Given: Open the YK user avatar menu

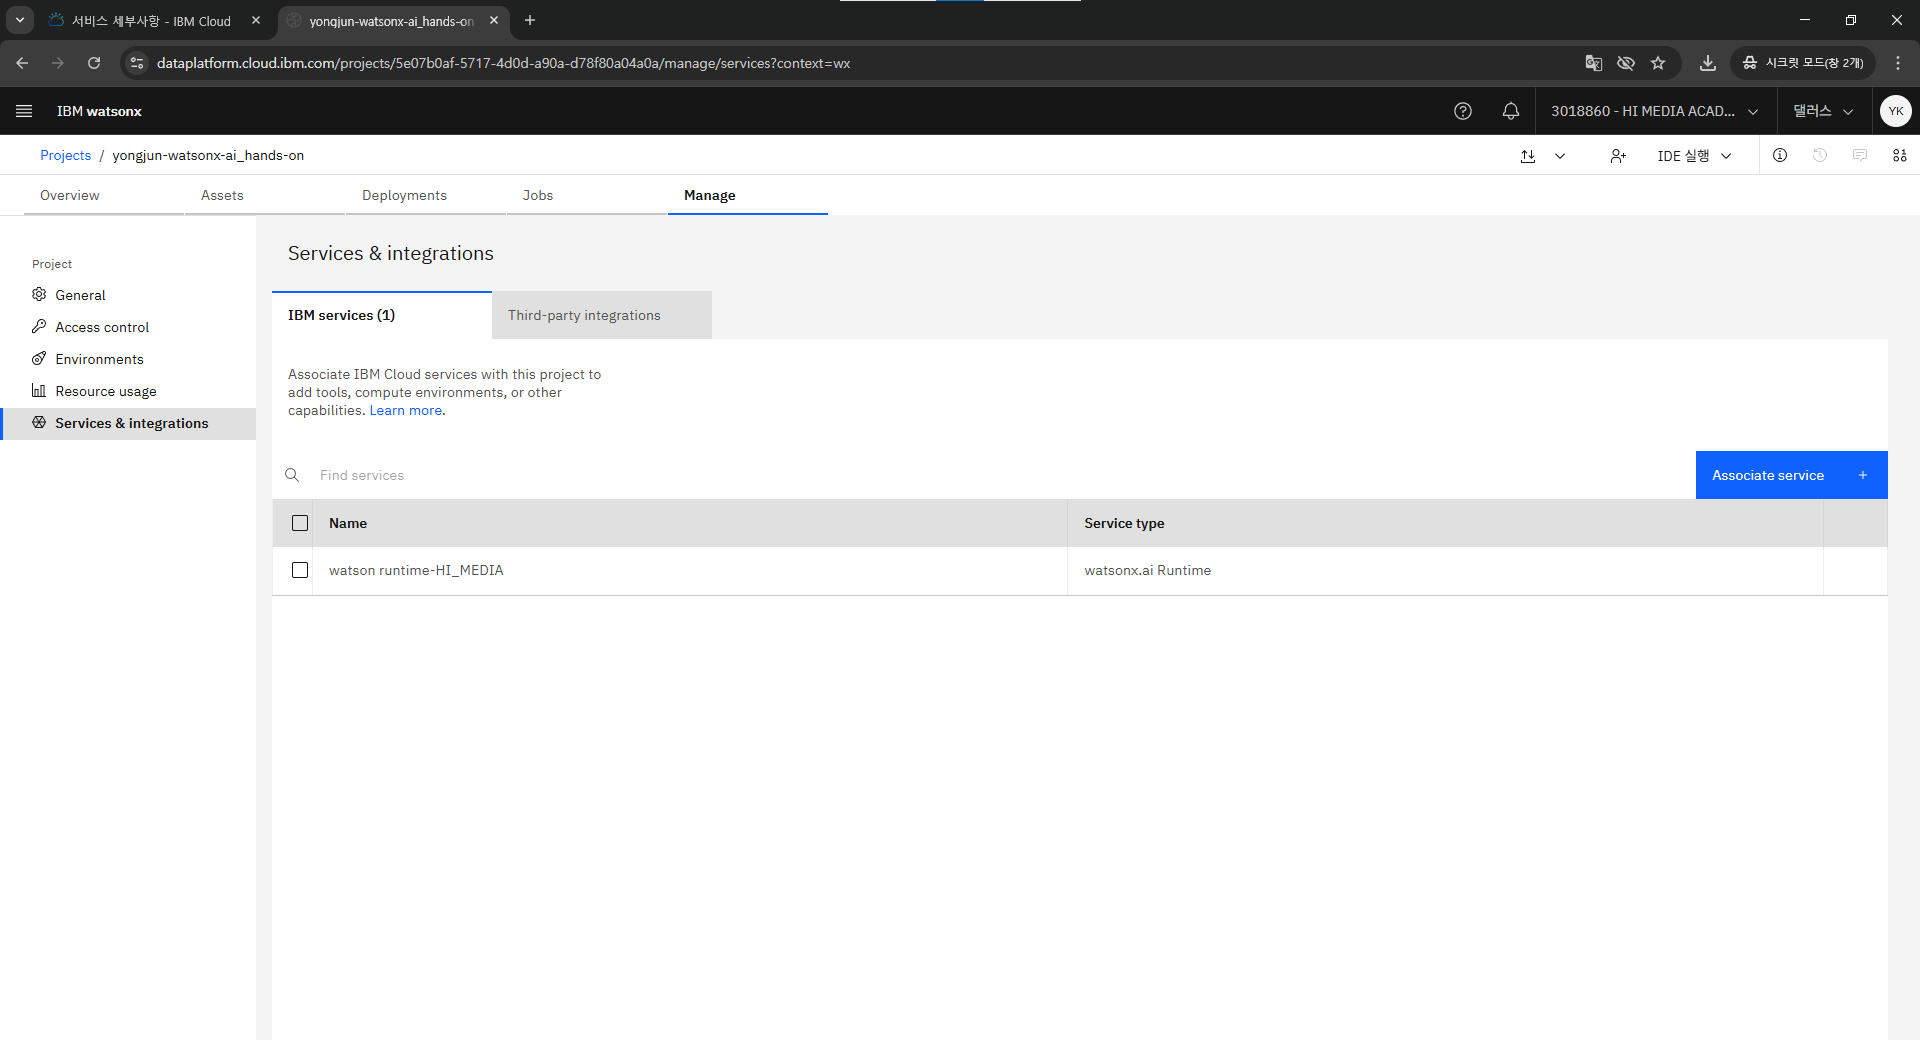Looking at the screenshot, I should tap(1895, 111).
